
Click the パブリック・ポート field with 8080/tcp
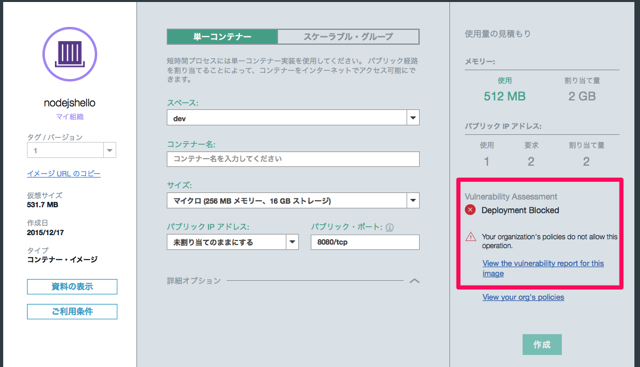[x=365, y=242]
